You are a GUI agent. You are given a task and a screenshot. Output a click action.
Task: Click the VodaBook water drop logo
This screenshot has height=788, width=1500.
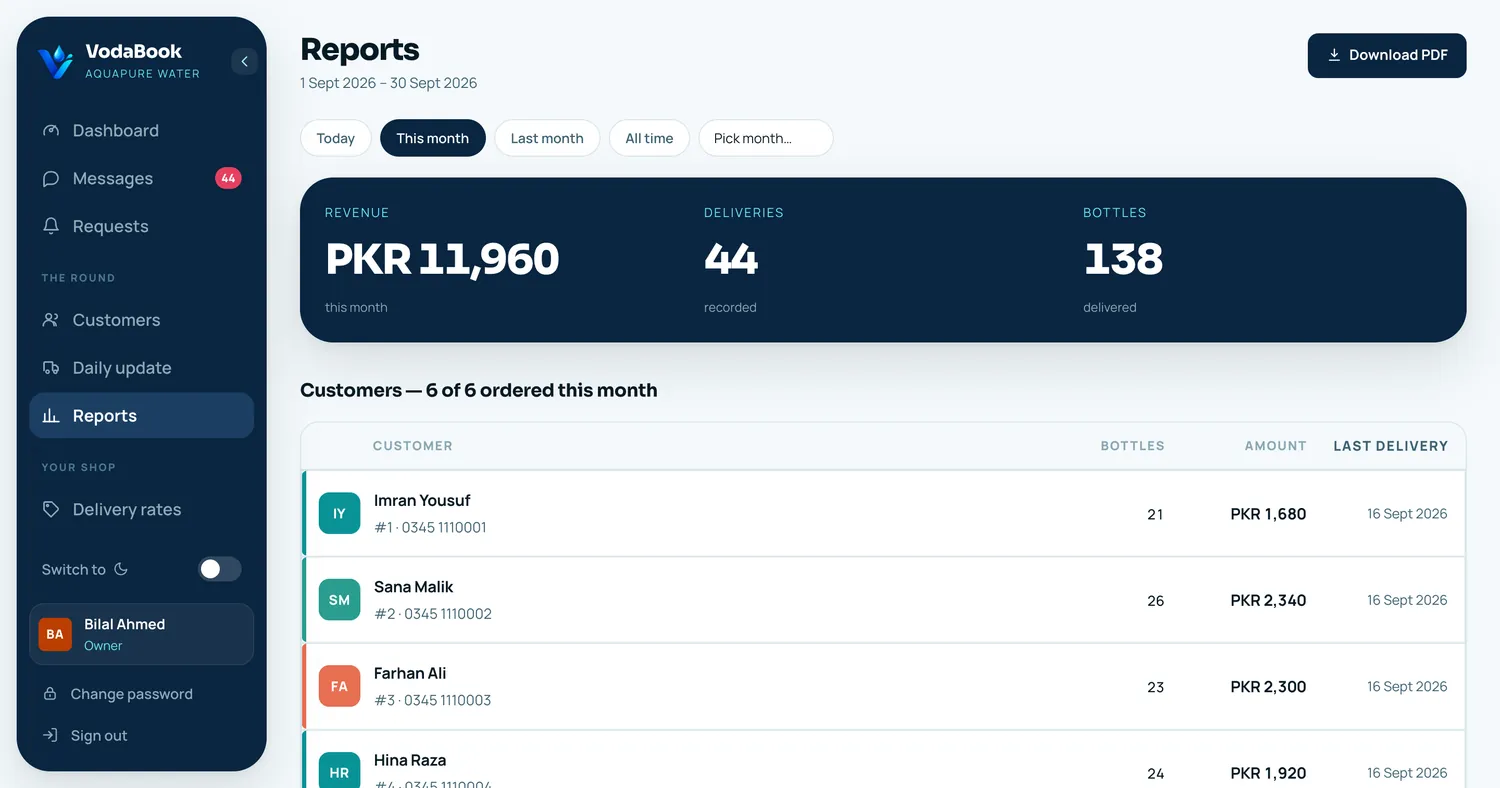click(55, 62)
